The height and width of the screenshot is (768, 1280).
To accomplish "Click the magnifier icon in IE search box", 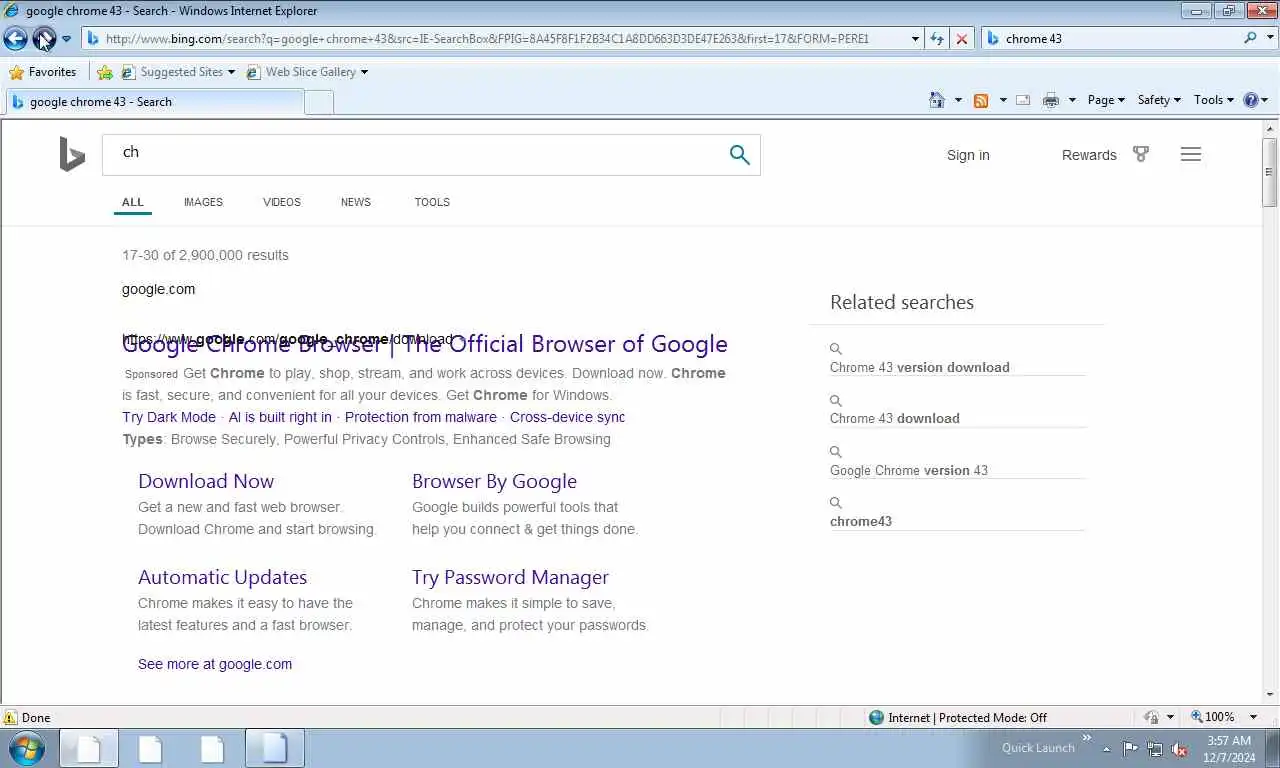I will [x=1250, y=38].
